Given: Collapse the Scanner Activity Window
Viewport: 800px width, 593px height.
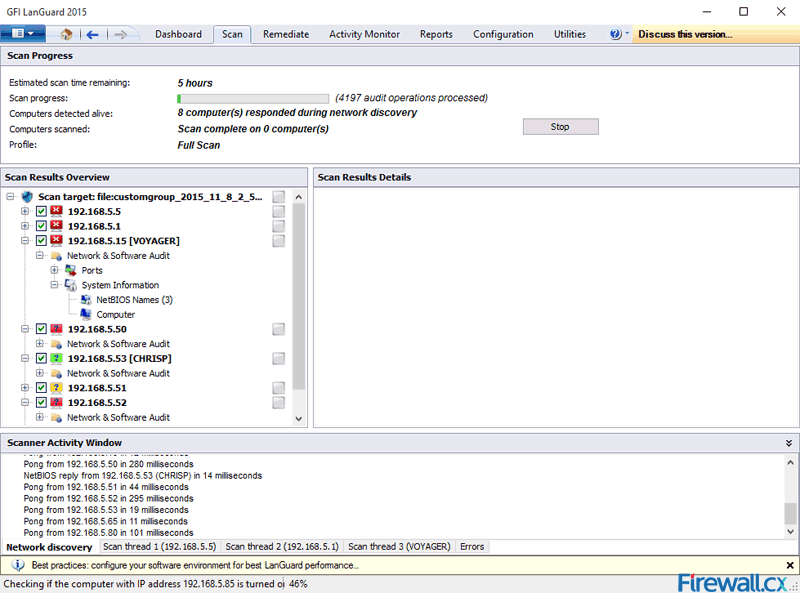Looking at the screenshot, I should pos(789,443).
